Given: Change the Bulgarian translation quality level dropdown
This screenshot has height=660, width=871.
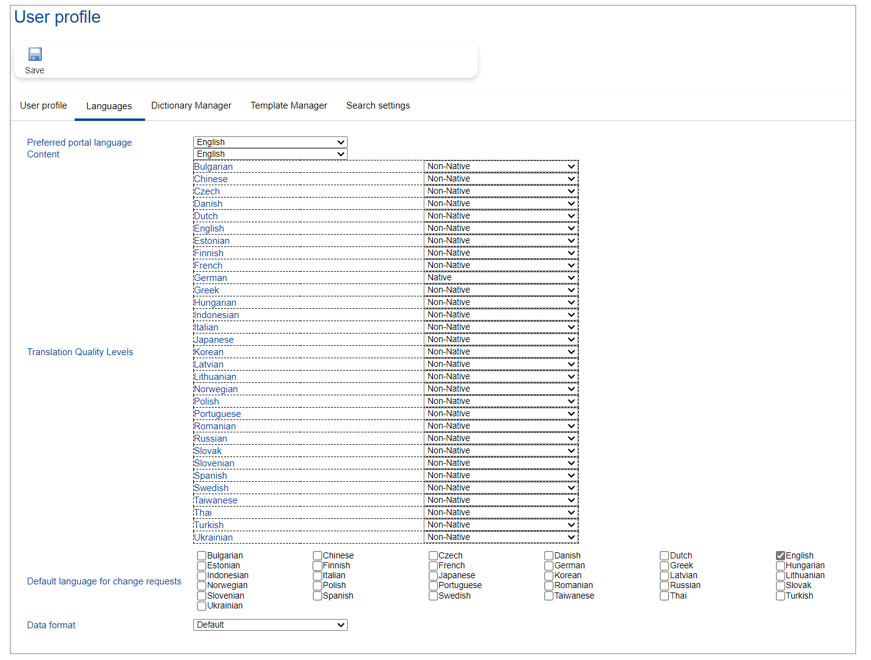Looking at the screenshot, I should click(501, 167).
